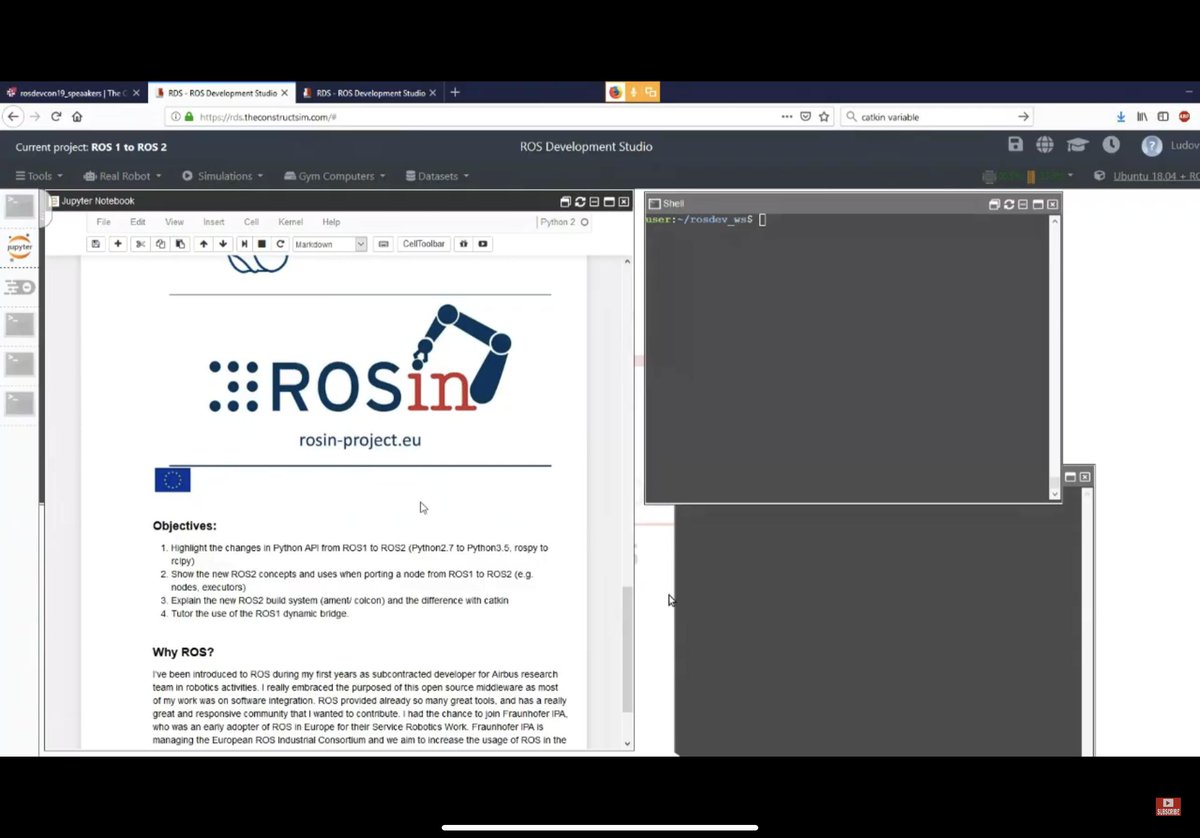The width and height of the screenshot is (1200, 838).
Task: Click the gift icon in Jupyter toolbar
Action: coord(463,244)
